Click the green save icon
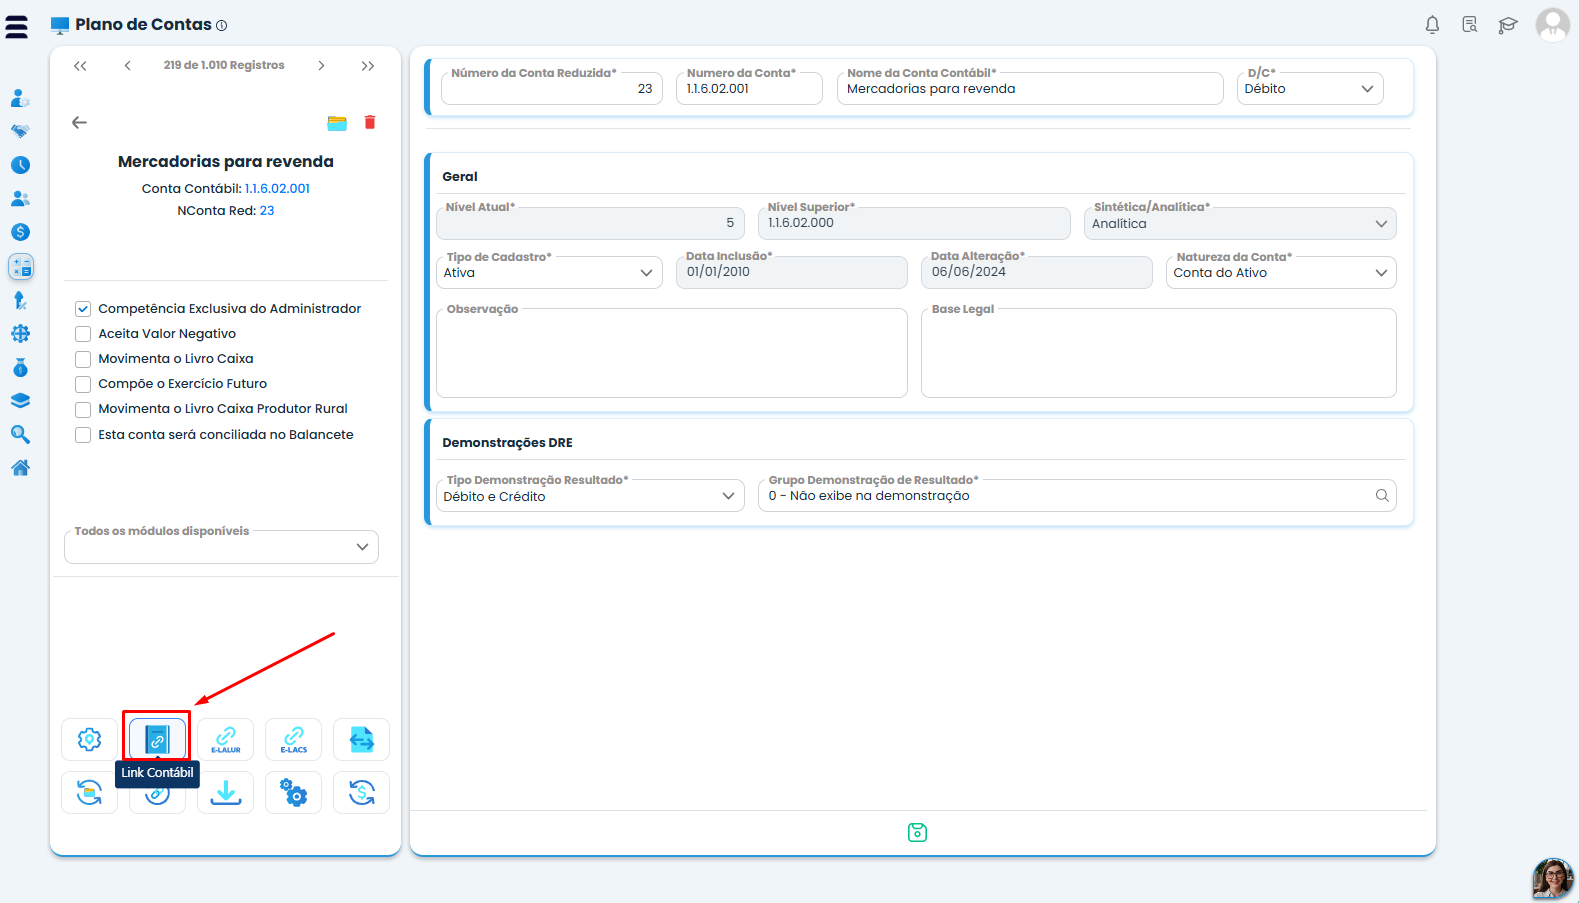 pos(917,832)
